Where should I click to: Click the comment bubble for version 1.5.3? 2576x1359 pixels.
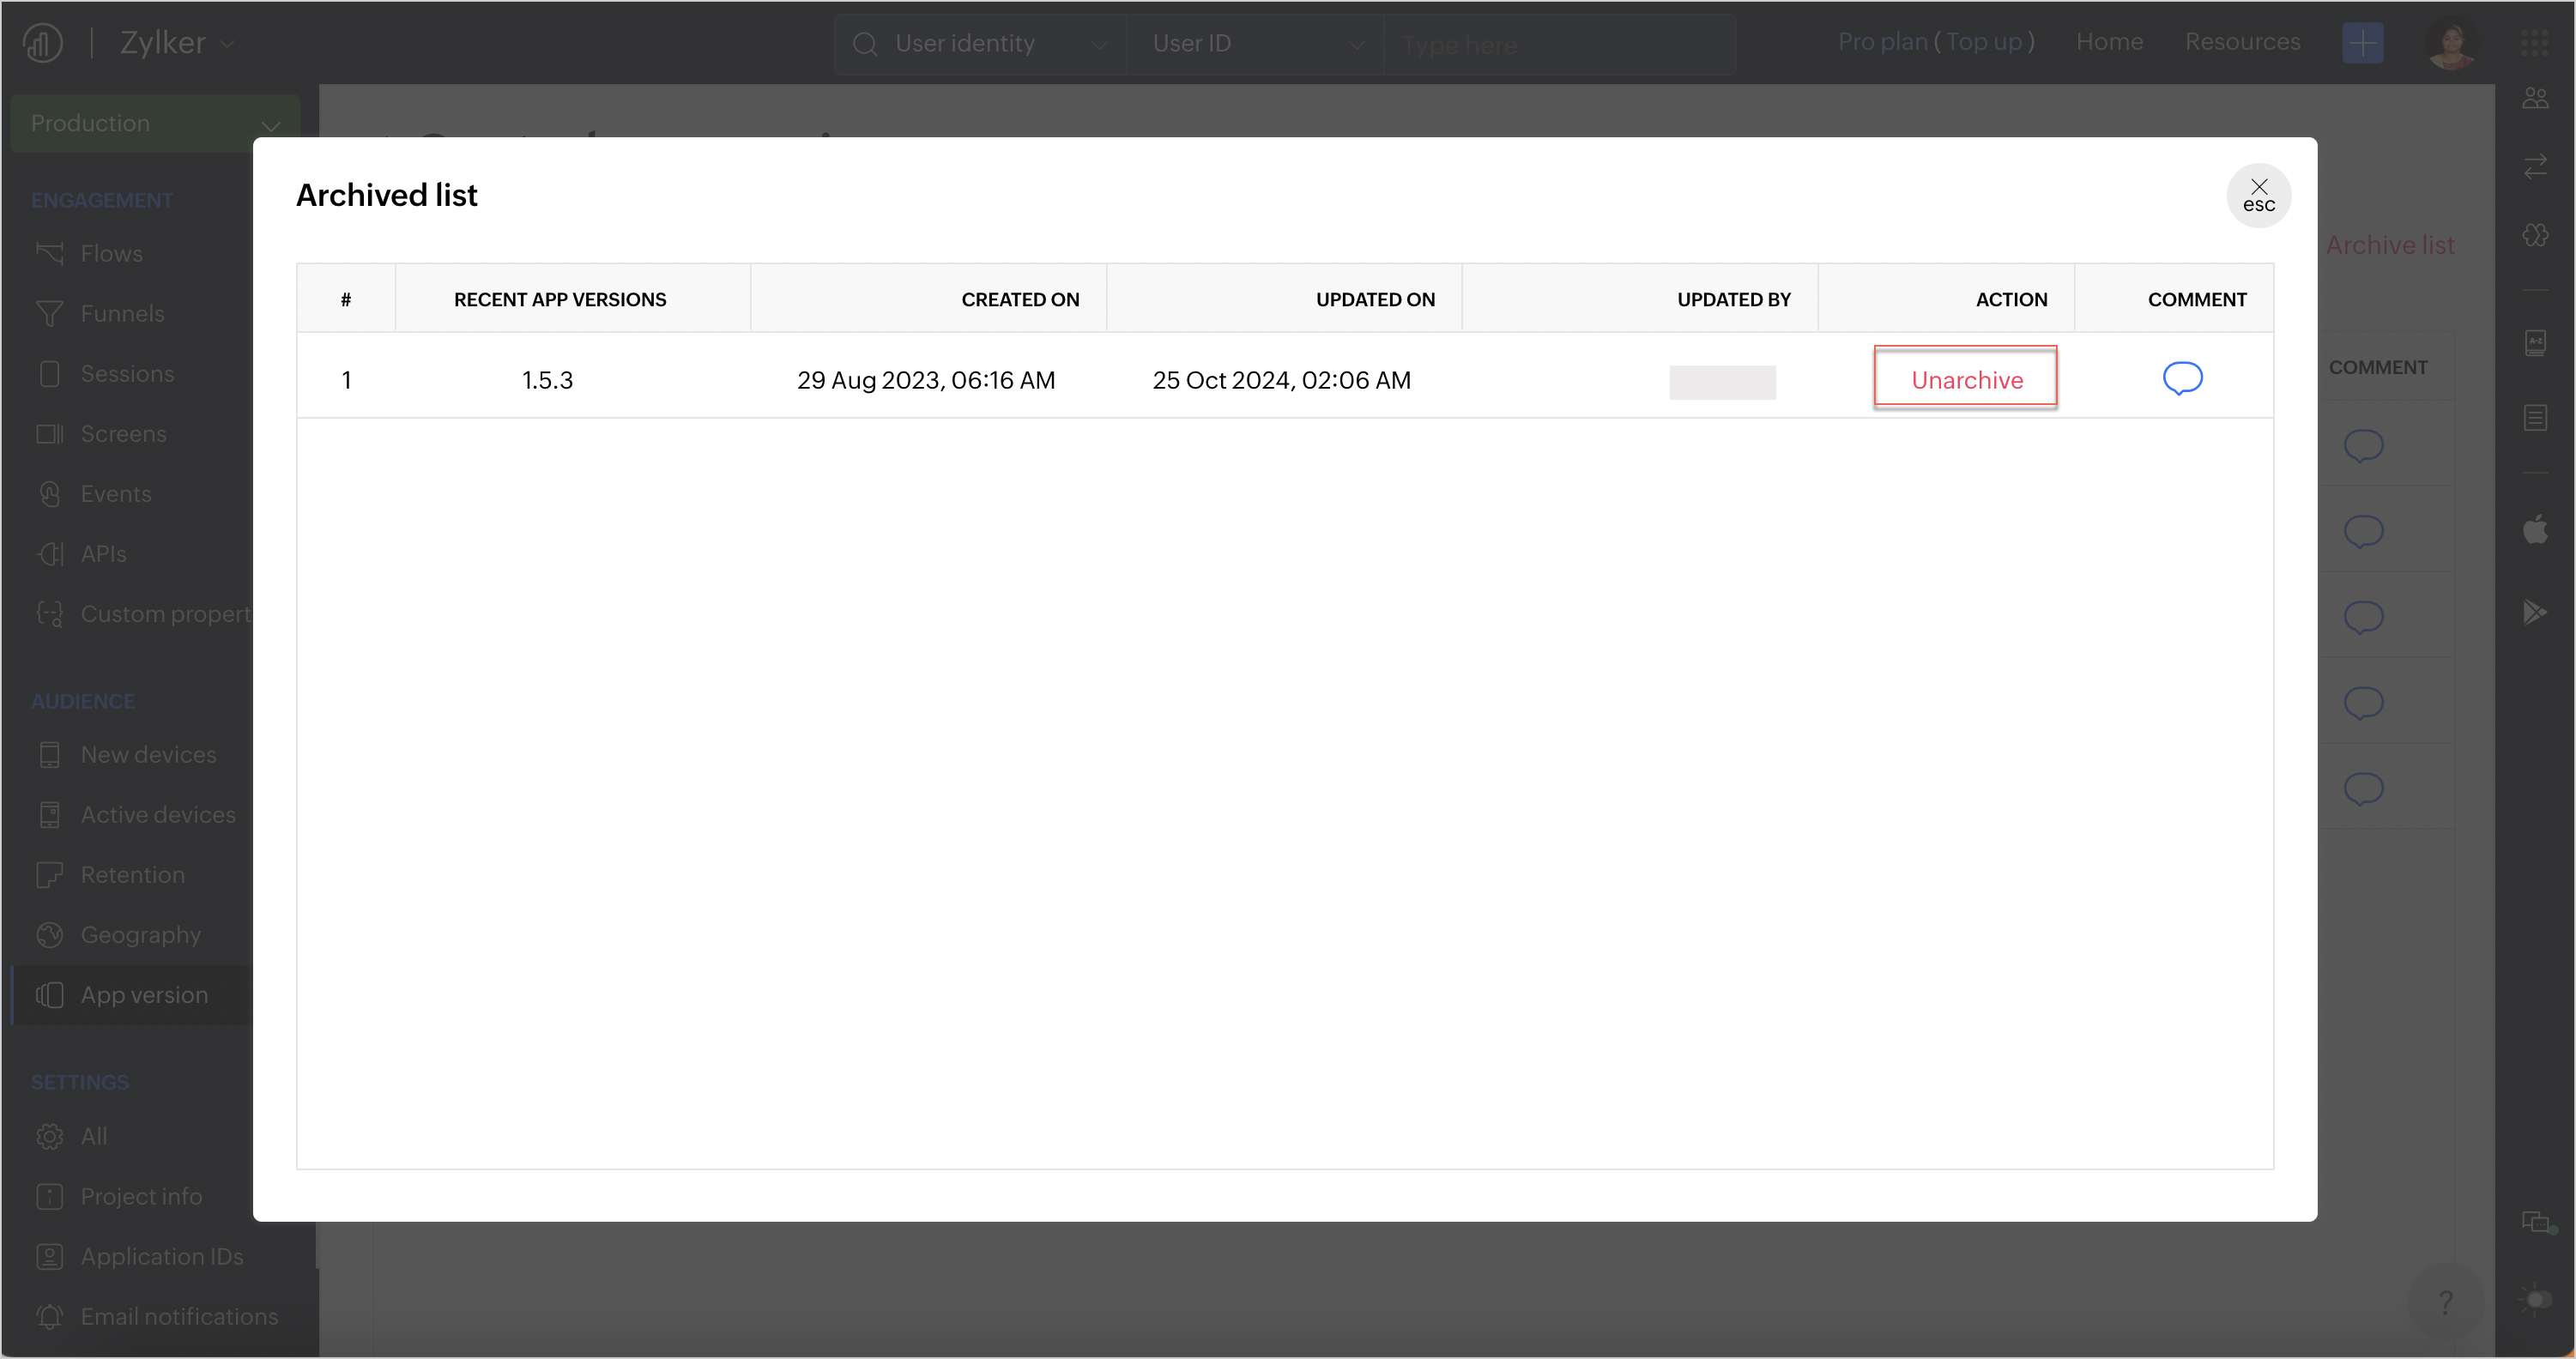click(2182, 378)
